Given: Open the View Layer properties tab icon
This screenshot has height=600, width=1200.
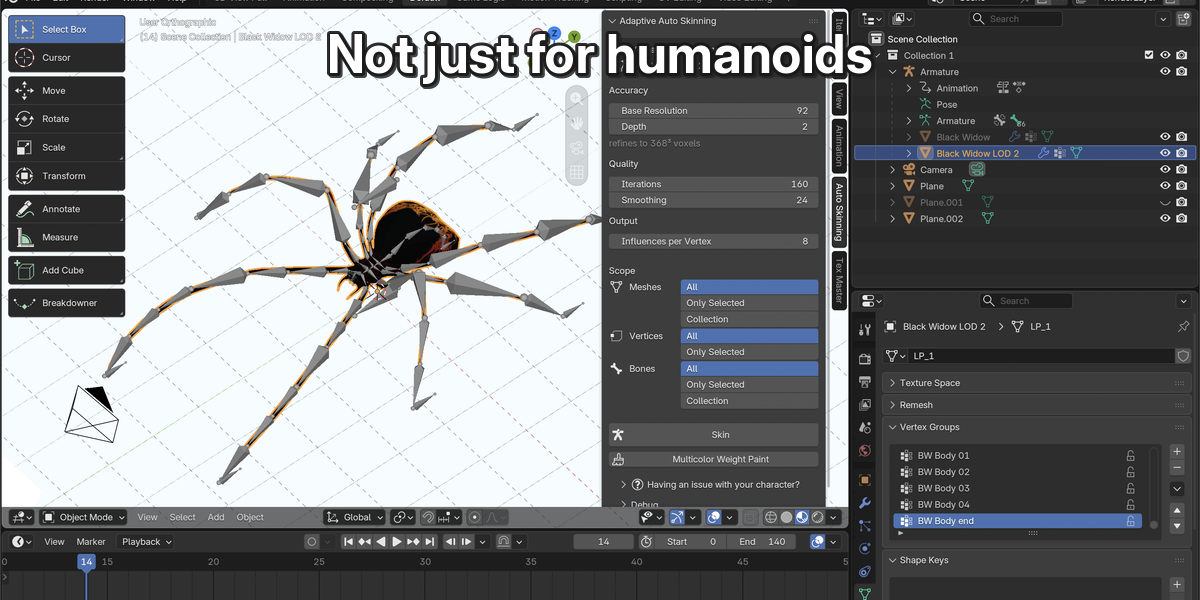Looking at the screenshot, I should [x=865, y=405].
